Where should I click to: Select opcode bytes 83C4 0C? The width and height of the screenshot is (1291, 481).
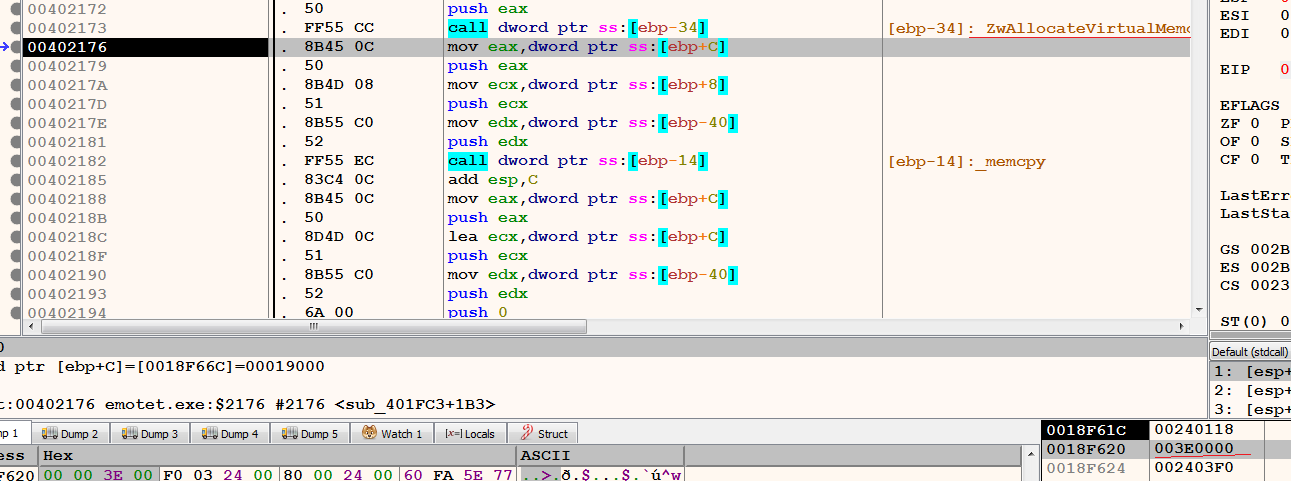[339, 180]
